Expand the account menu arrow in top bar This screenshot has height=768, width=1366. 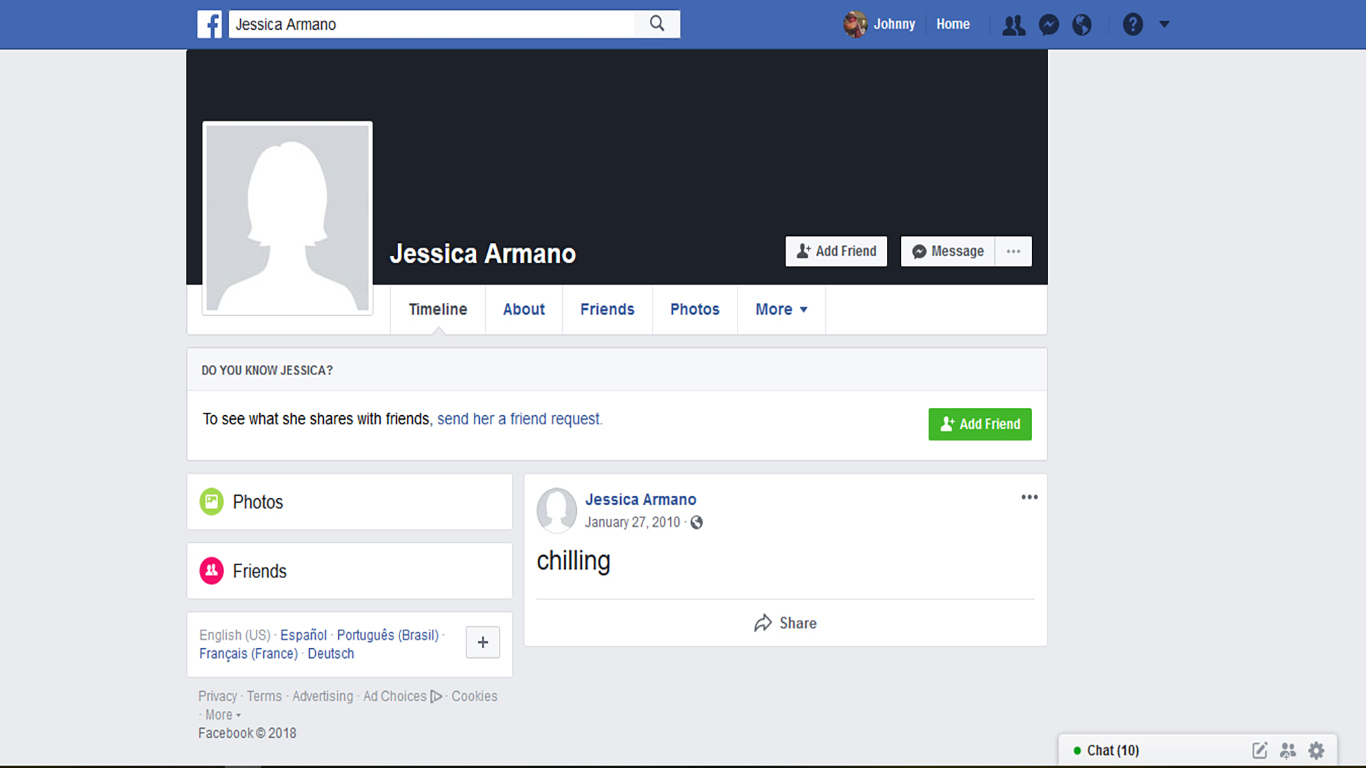[1164, 25]
